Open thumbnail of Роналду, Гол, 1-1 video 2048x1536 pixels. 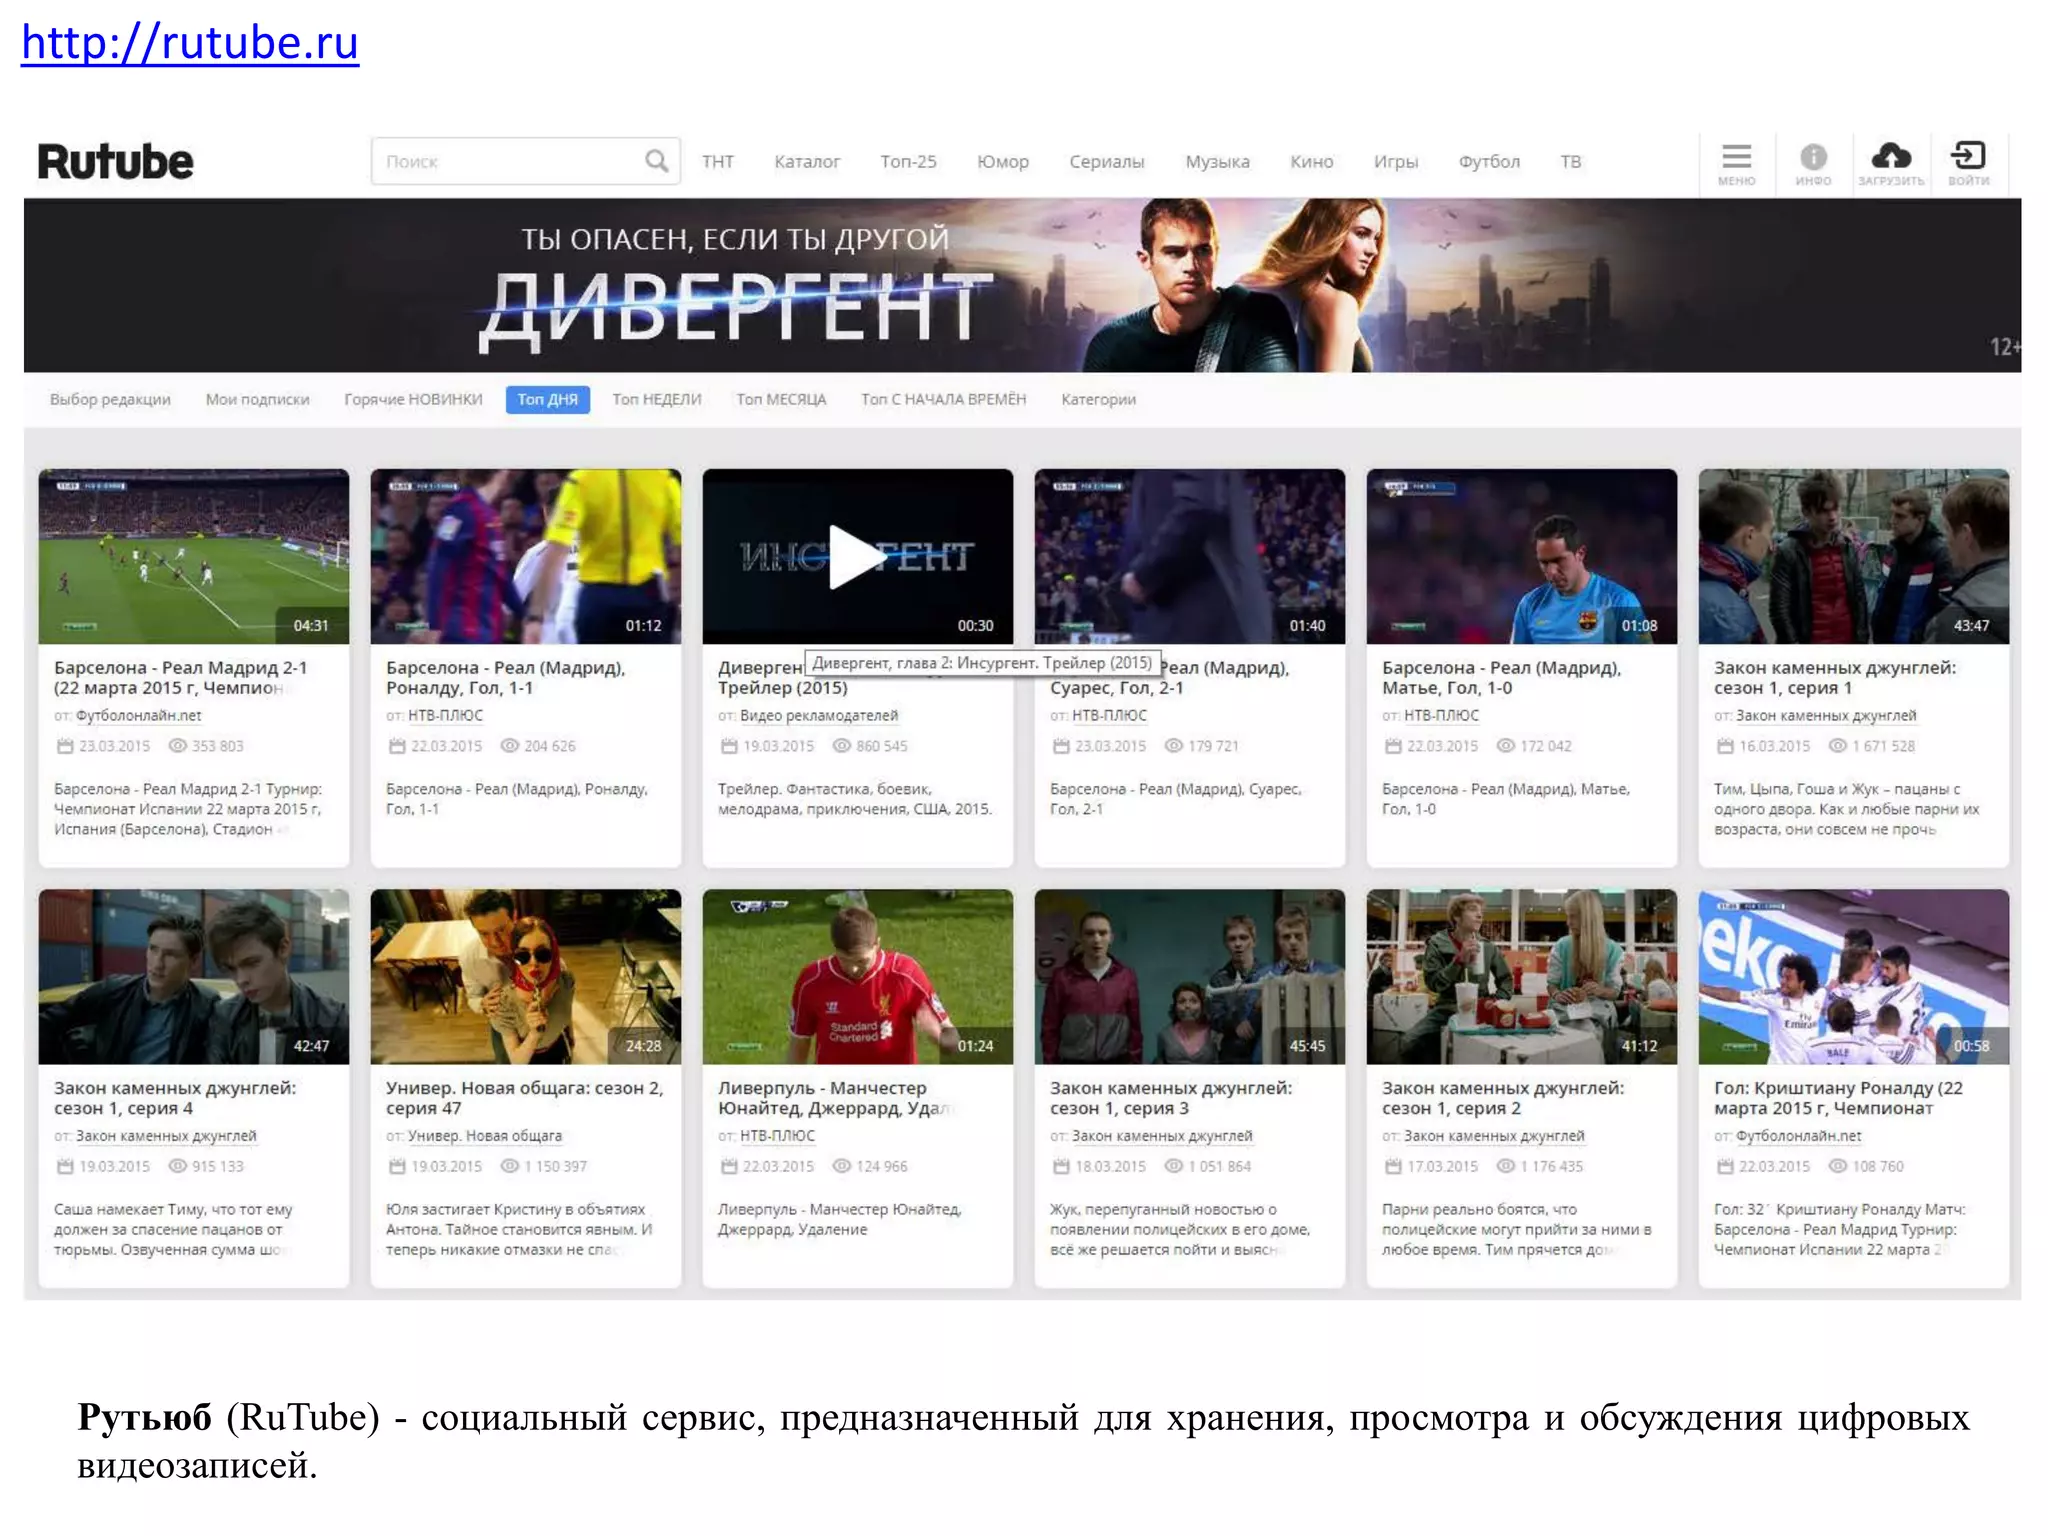pyautogui.click(x=526, y=557)
